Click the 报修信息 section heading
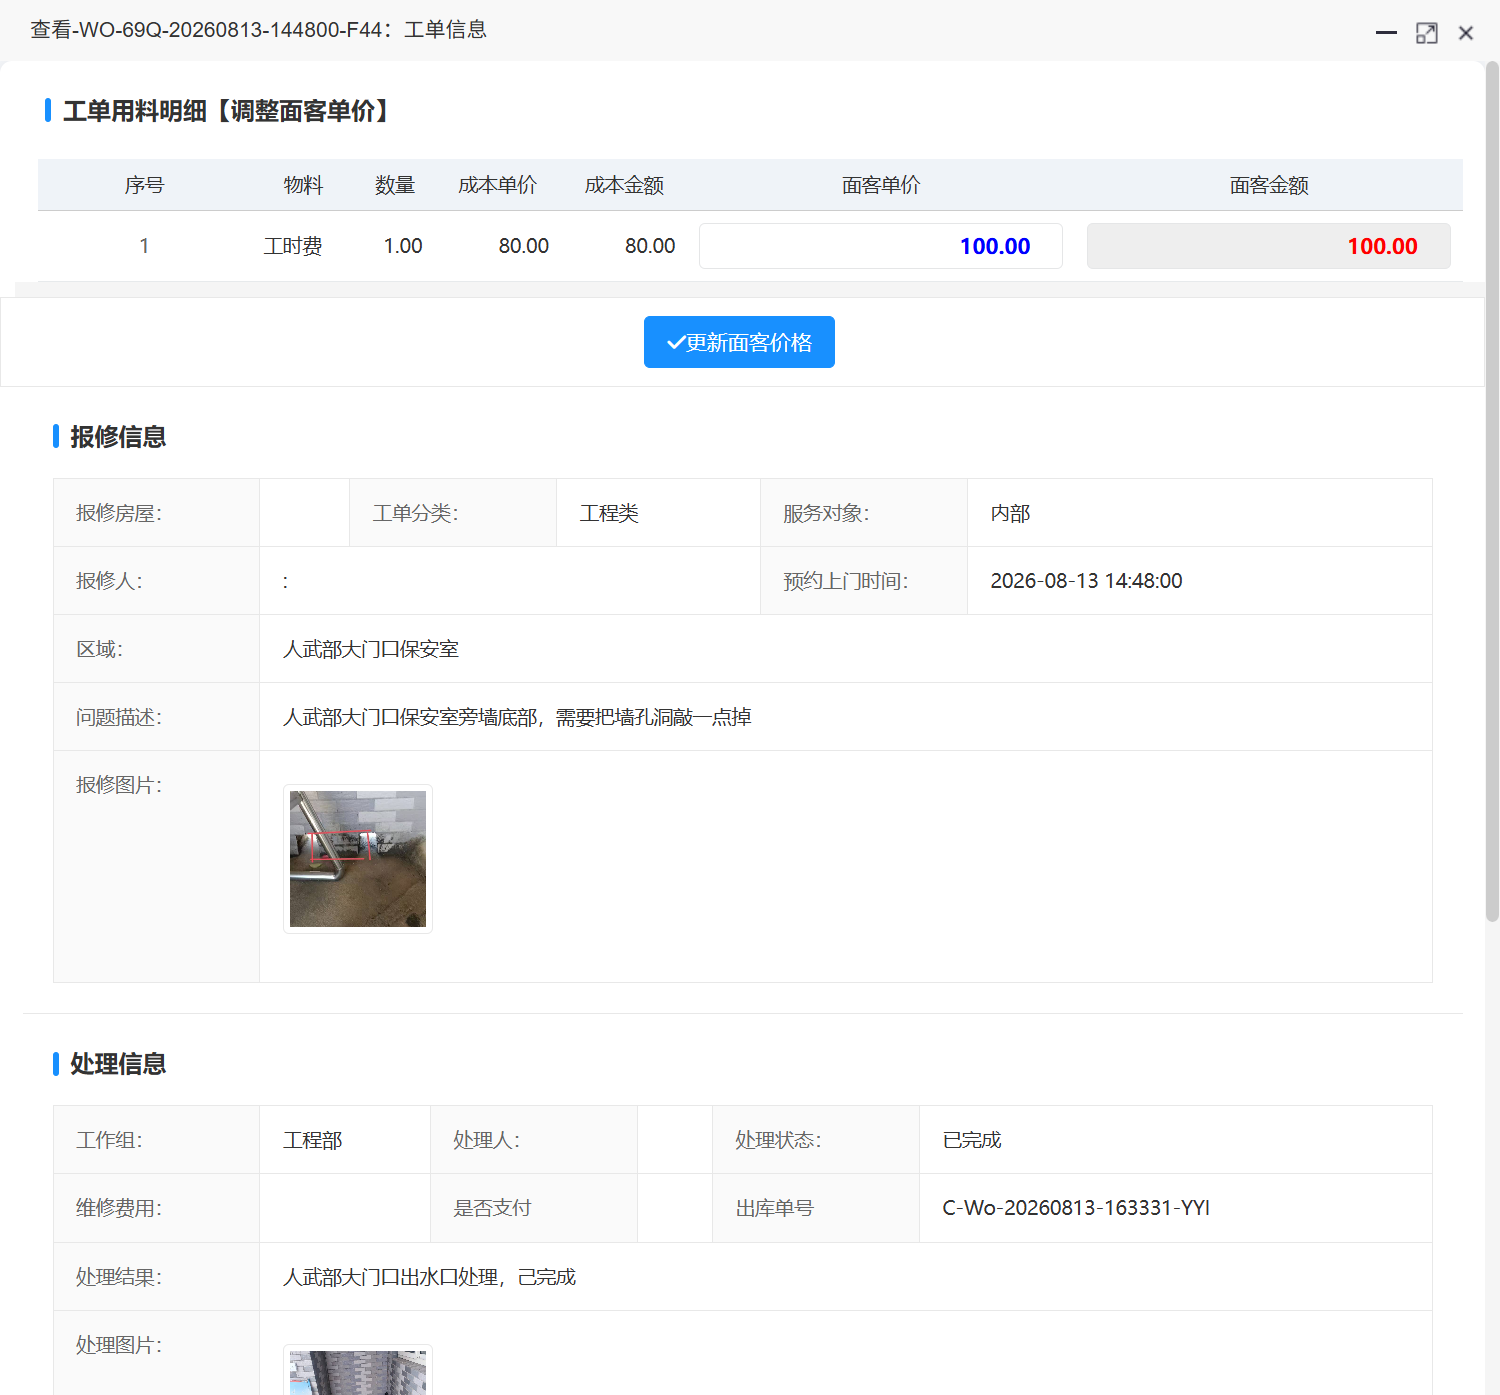This screenshot has width=1500, height=1395. (x=118, y=437)
